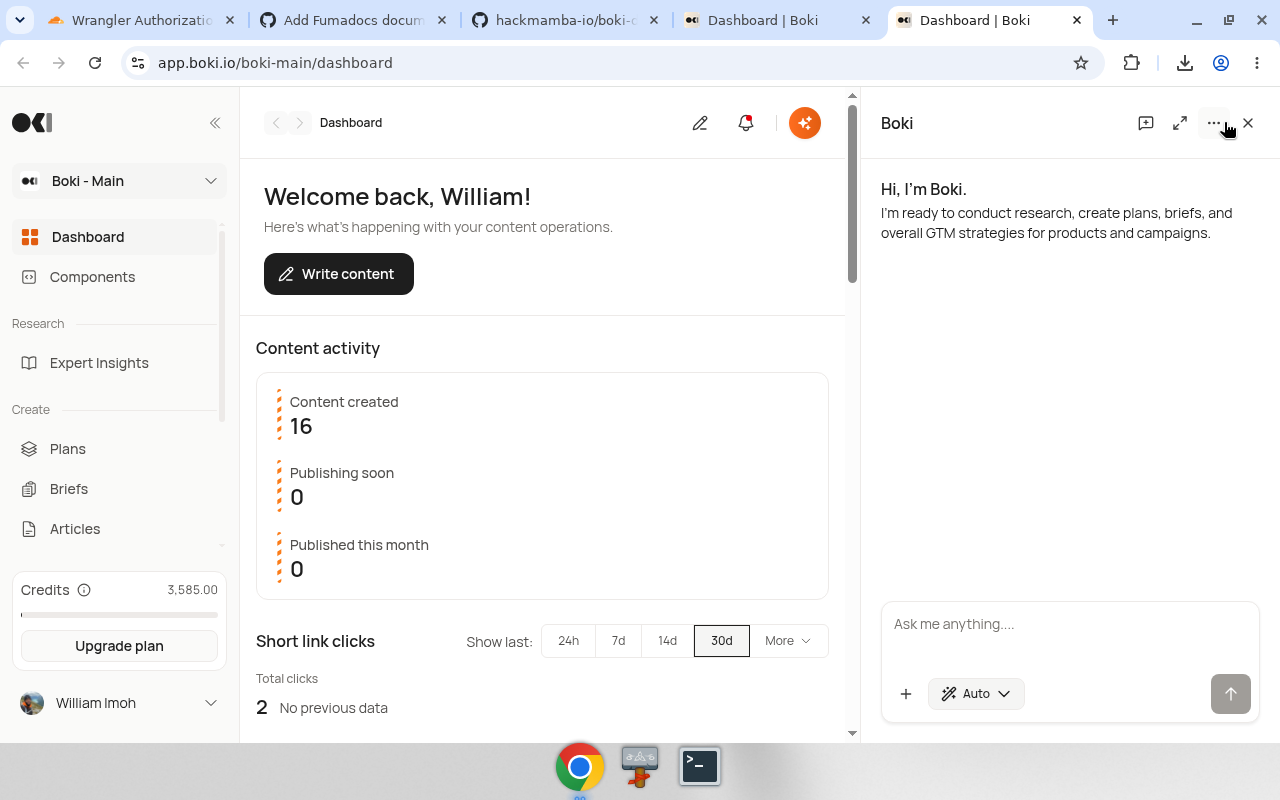The height and width of the screenshot is (800, 1280).
Task: Open the terminal icon in the dock
Action: 700,766
